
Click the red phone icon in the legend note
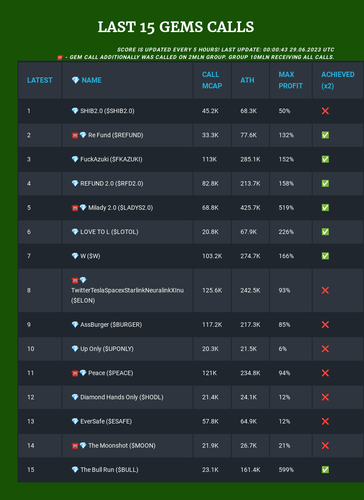(60, 57)
